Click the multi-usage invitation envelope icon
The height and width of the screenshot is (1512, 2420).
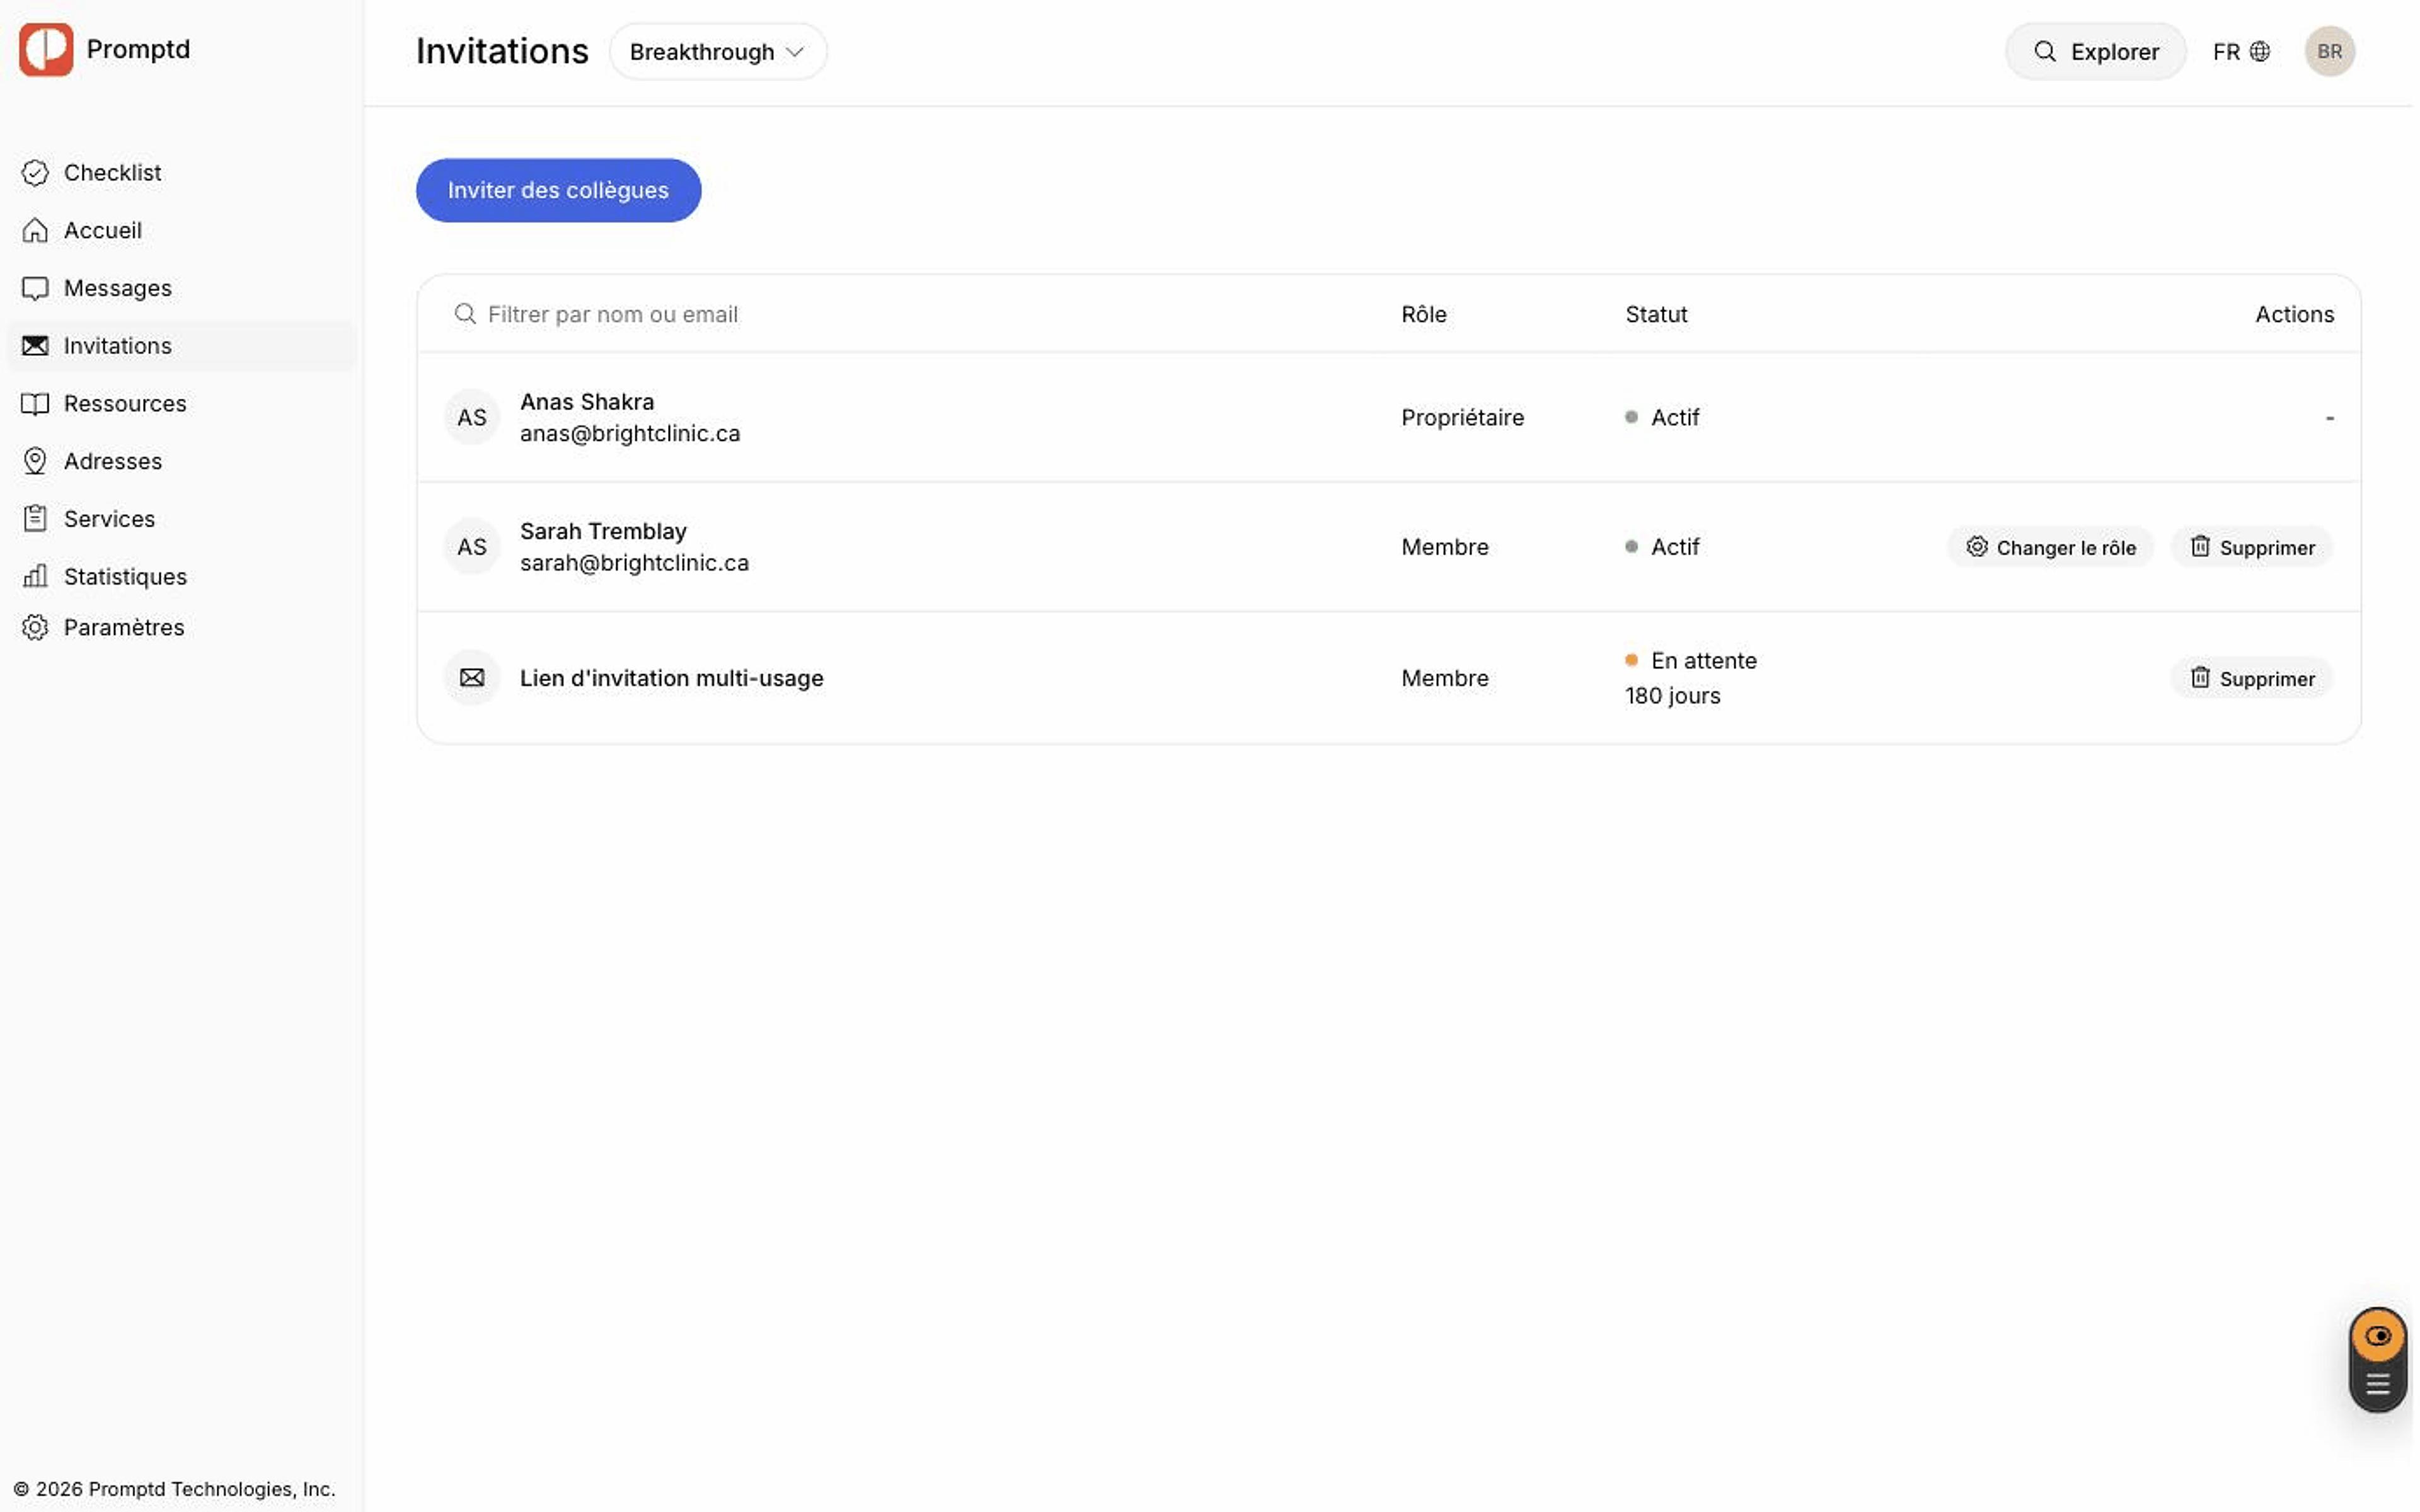[x=473, y=679]
